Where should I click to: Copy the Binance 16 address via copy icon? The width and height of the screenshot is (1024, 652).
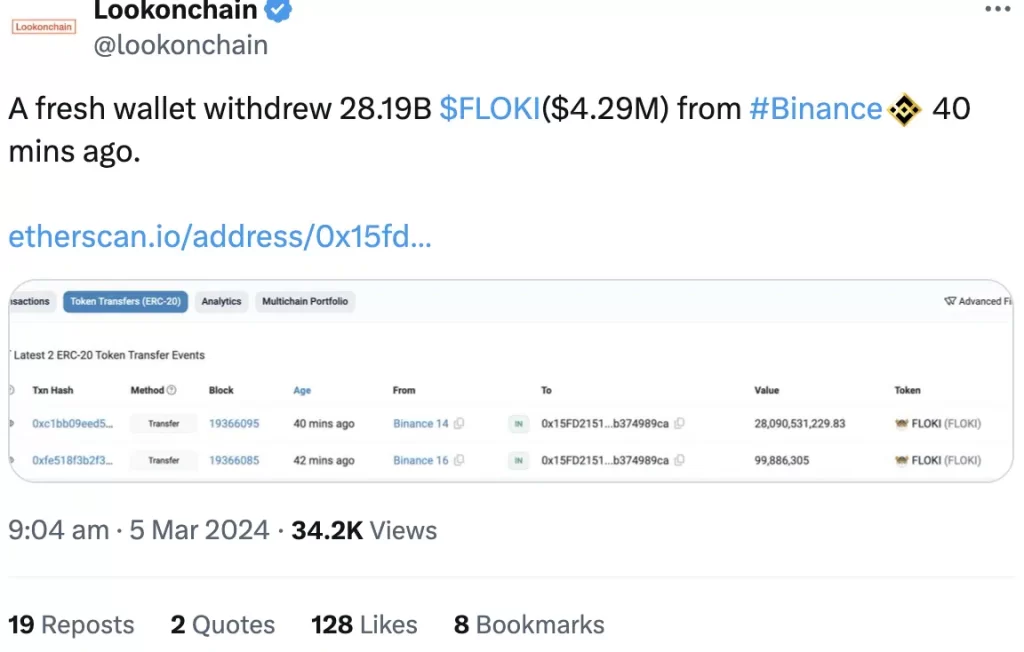[x=459, y=461]
